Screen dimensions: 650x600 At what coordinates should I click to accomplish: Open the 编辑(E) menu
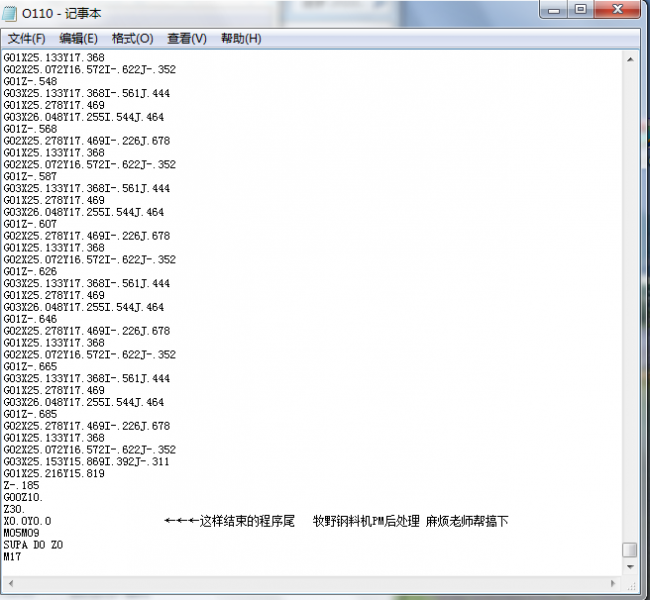[78, 39]
